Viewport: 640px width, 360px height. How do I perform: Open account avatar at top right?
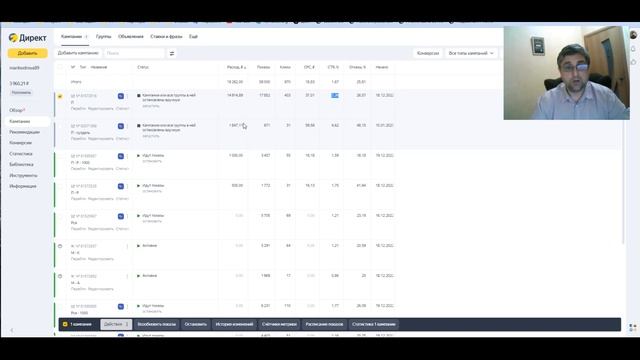click(x=633, y=35)
